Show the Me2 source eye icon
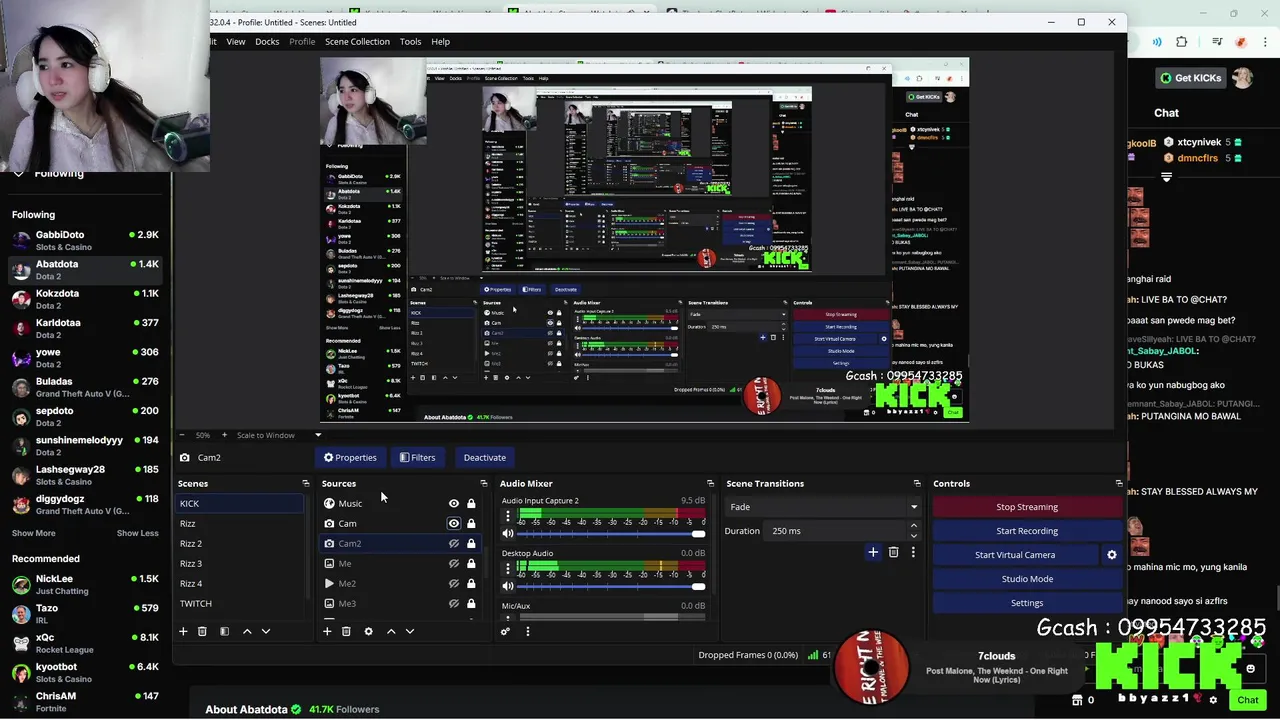1280x720 pixels. pyautogui.click(x=454, y=583)
